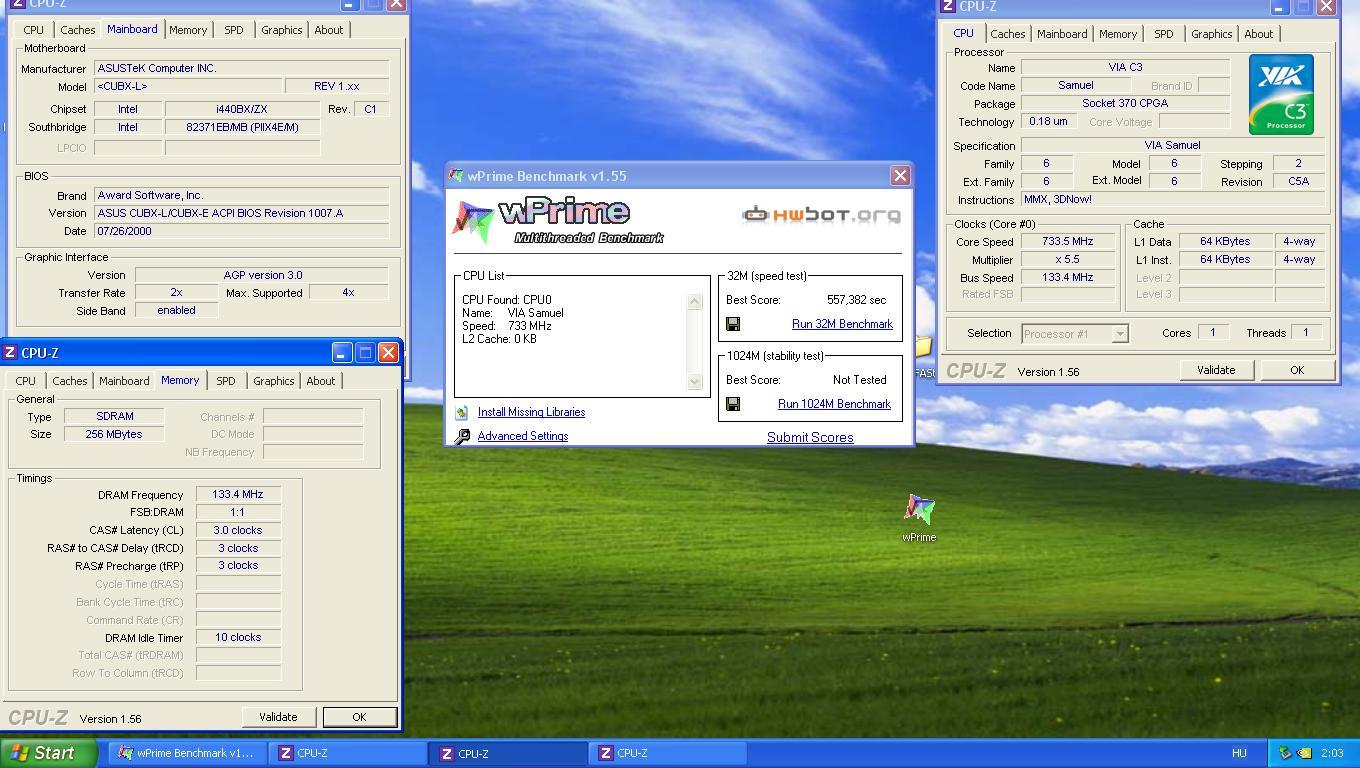Open the Processor Selection dropdown
Image resolution: width=1360 pixels, height=768 pixels.
[1120, 334]
